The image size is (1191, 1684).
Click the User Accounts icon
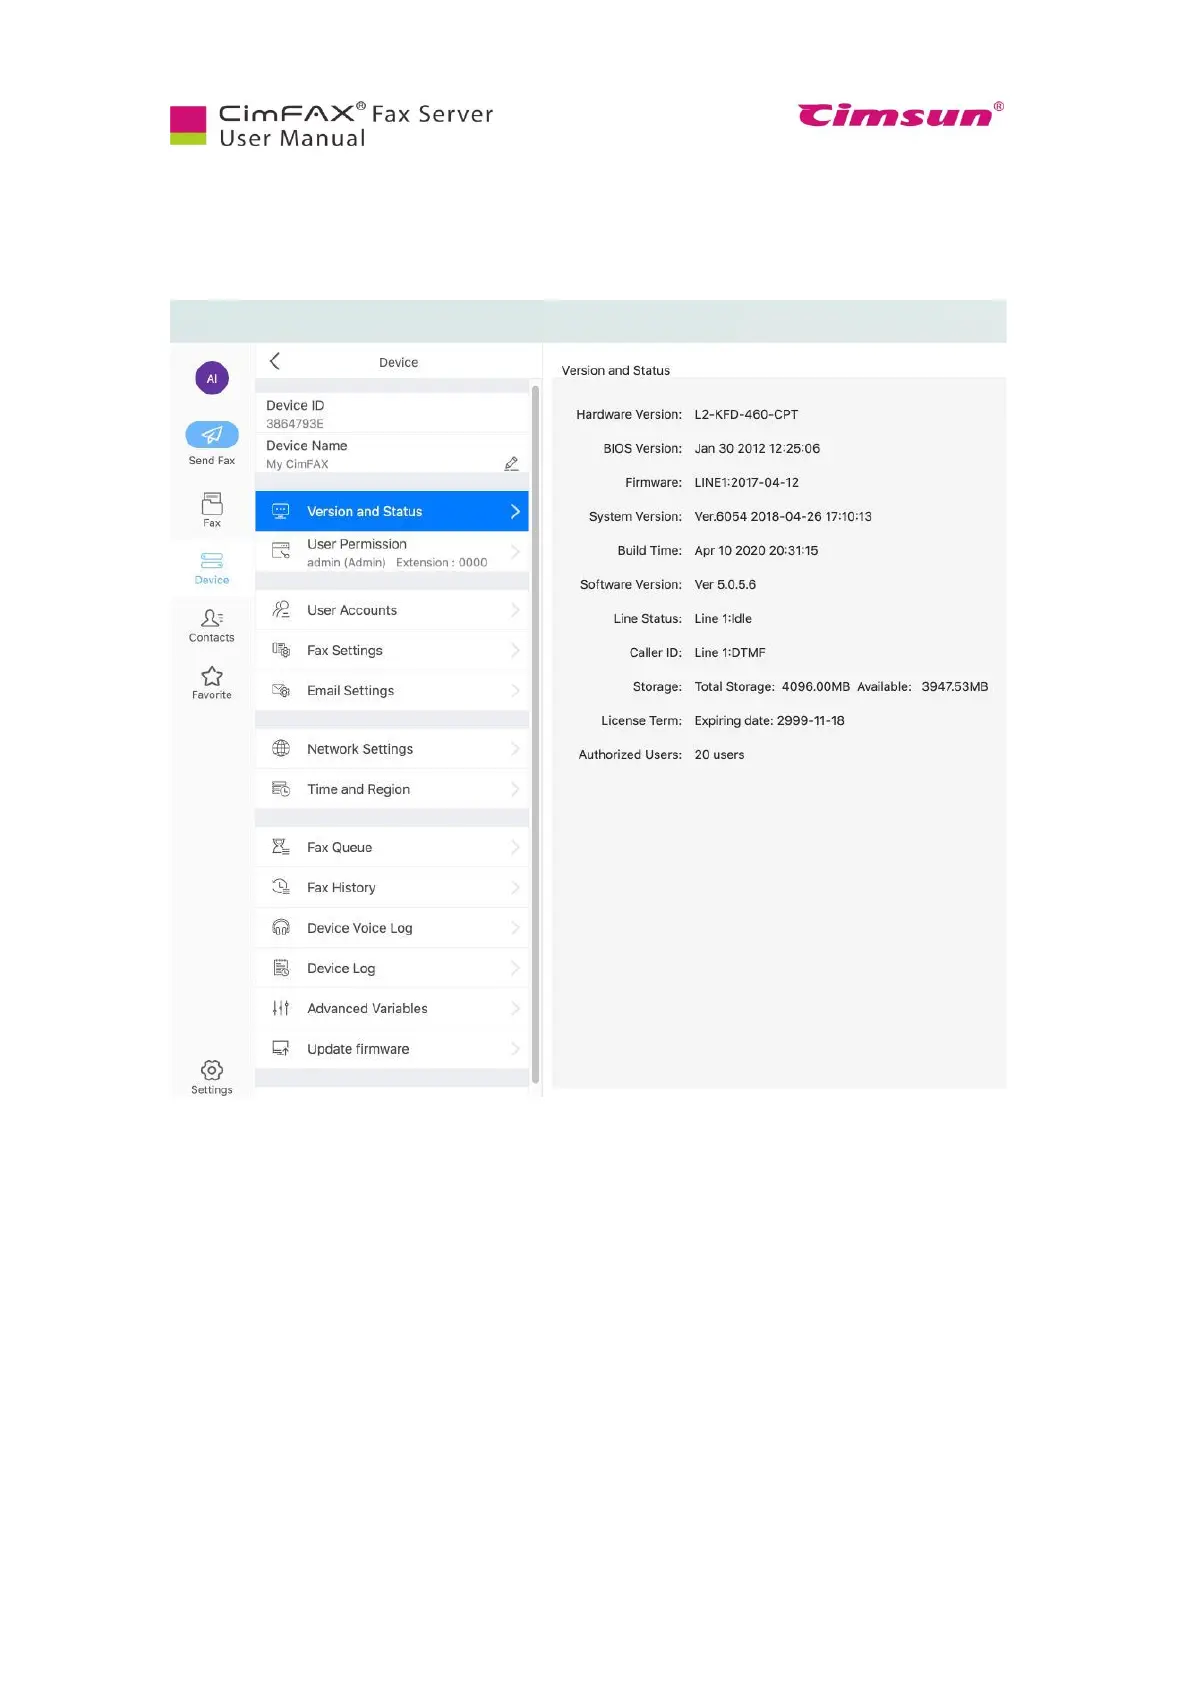point(281,609)
